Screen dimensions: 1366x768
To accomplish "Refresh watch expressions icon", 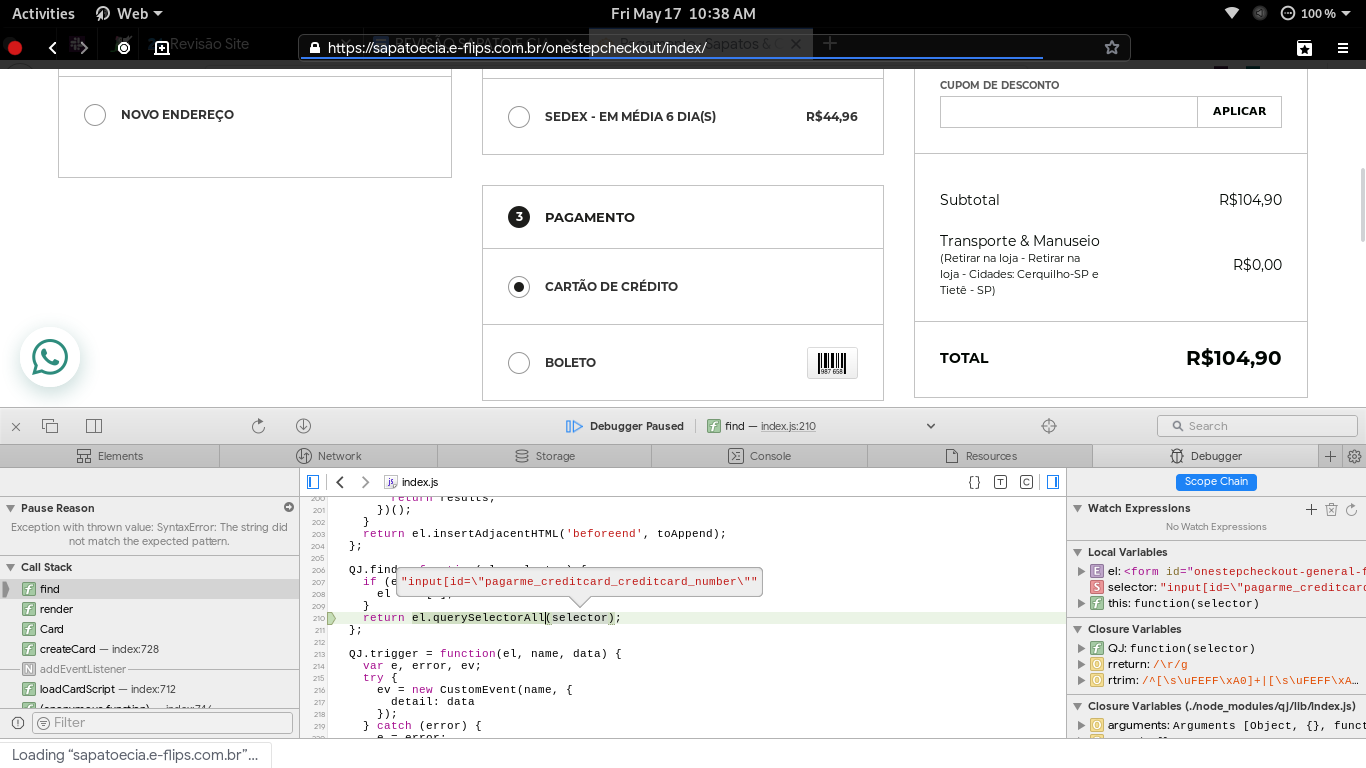I will [1351, 509].
